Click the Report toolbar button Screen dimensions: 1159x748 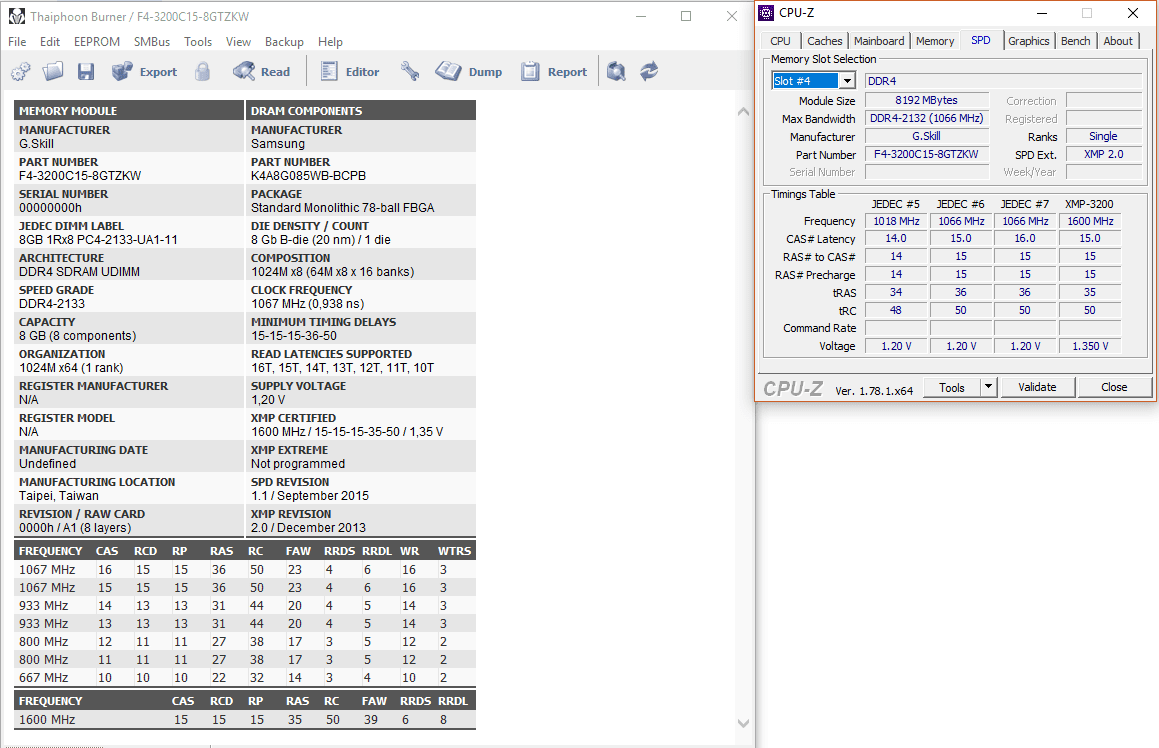tap(554, 72)
